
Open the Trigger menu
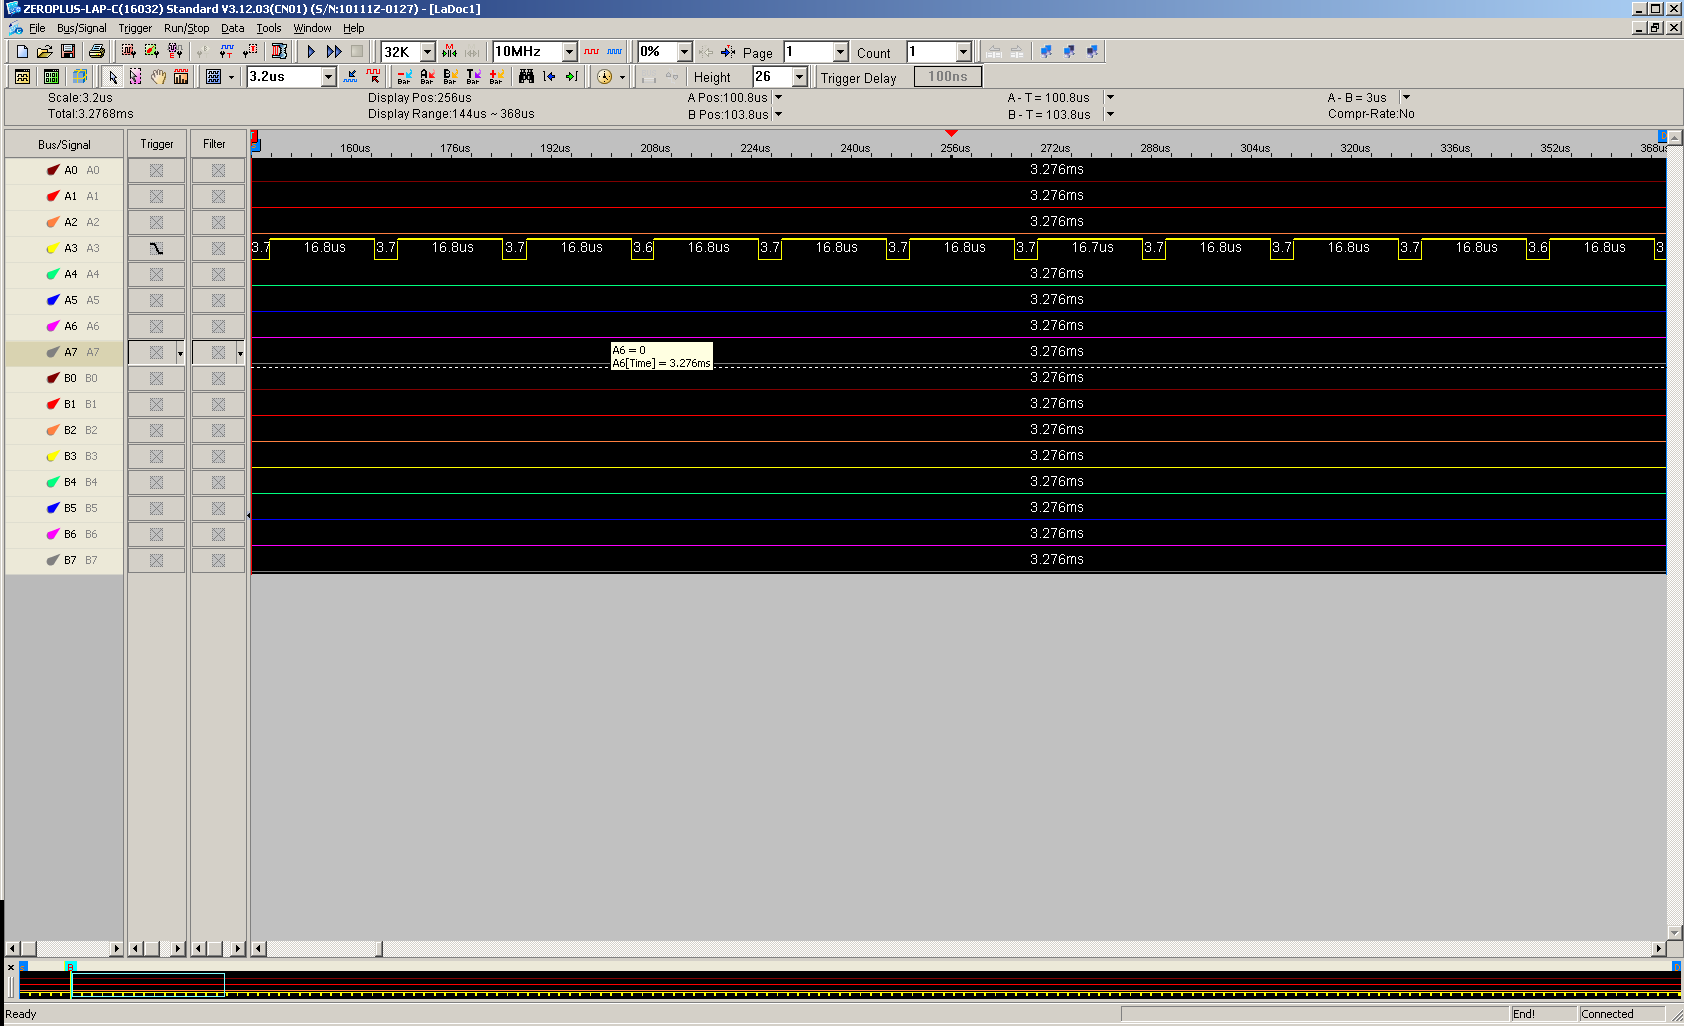[135, 28]
